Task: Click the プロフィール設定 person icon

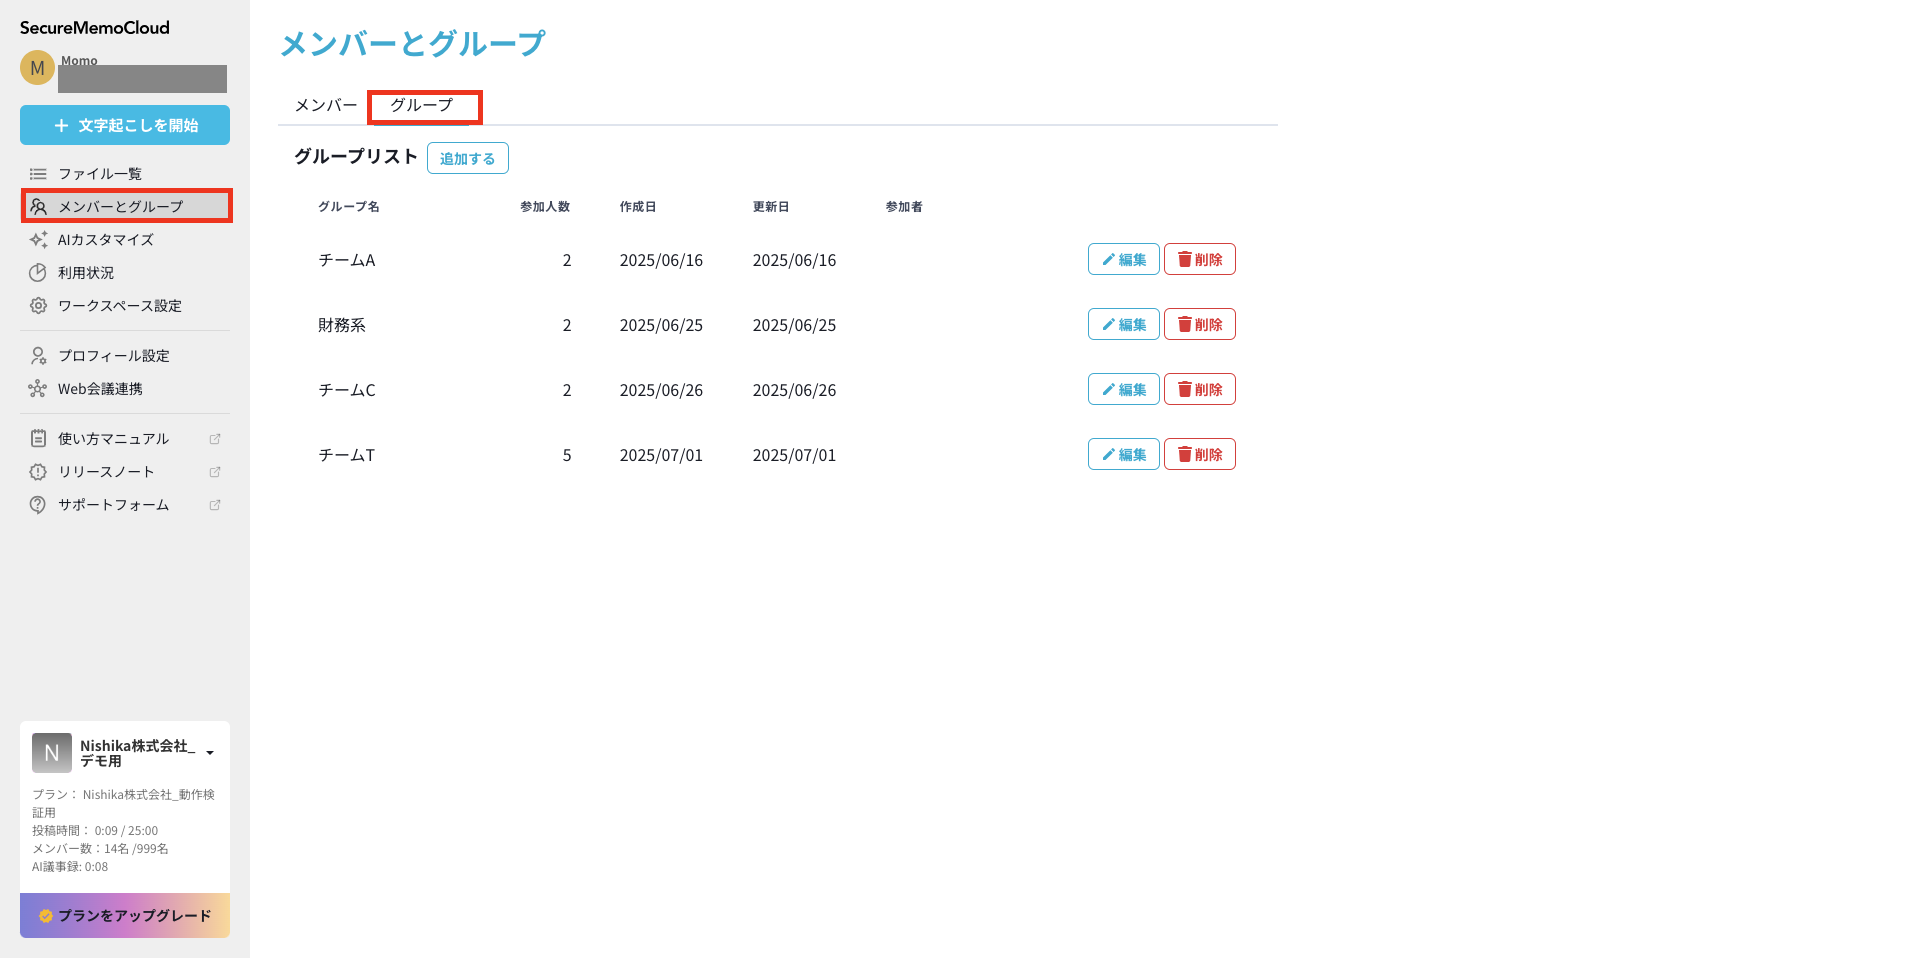Action: pyautogui.click(x=38, y=356)
